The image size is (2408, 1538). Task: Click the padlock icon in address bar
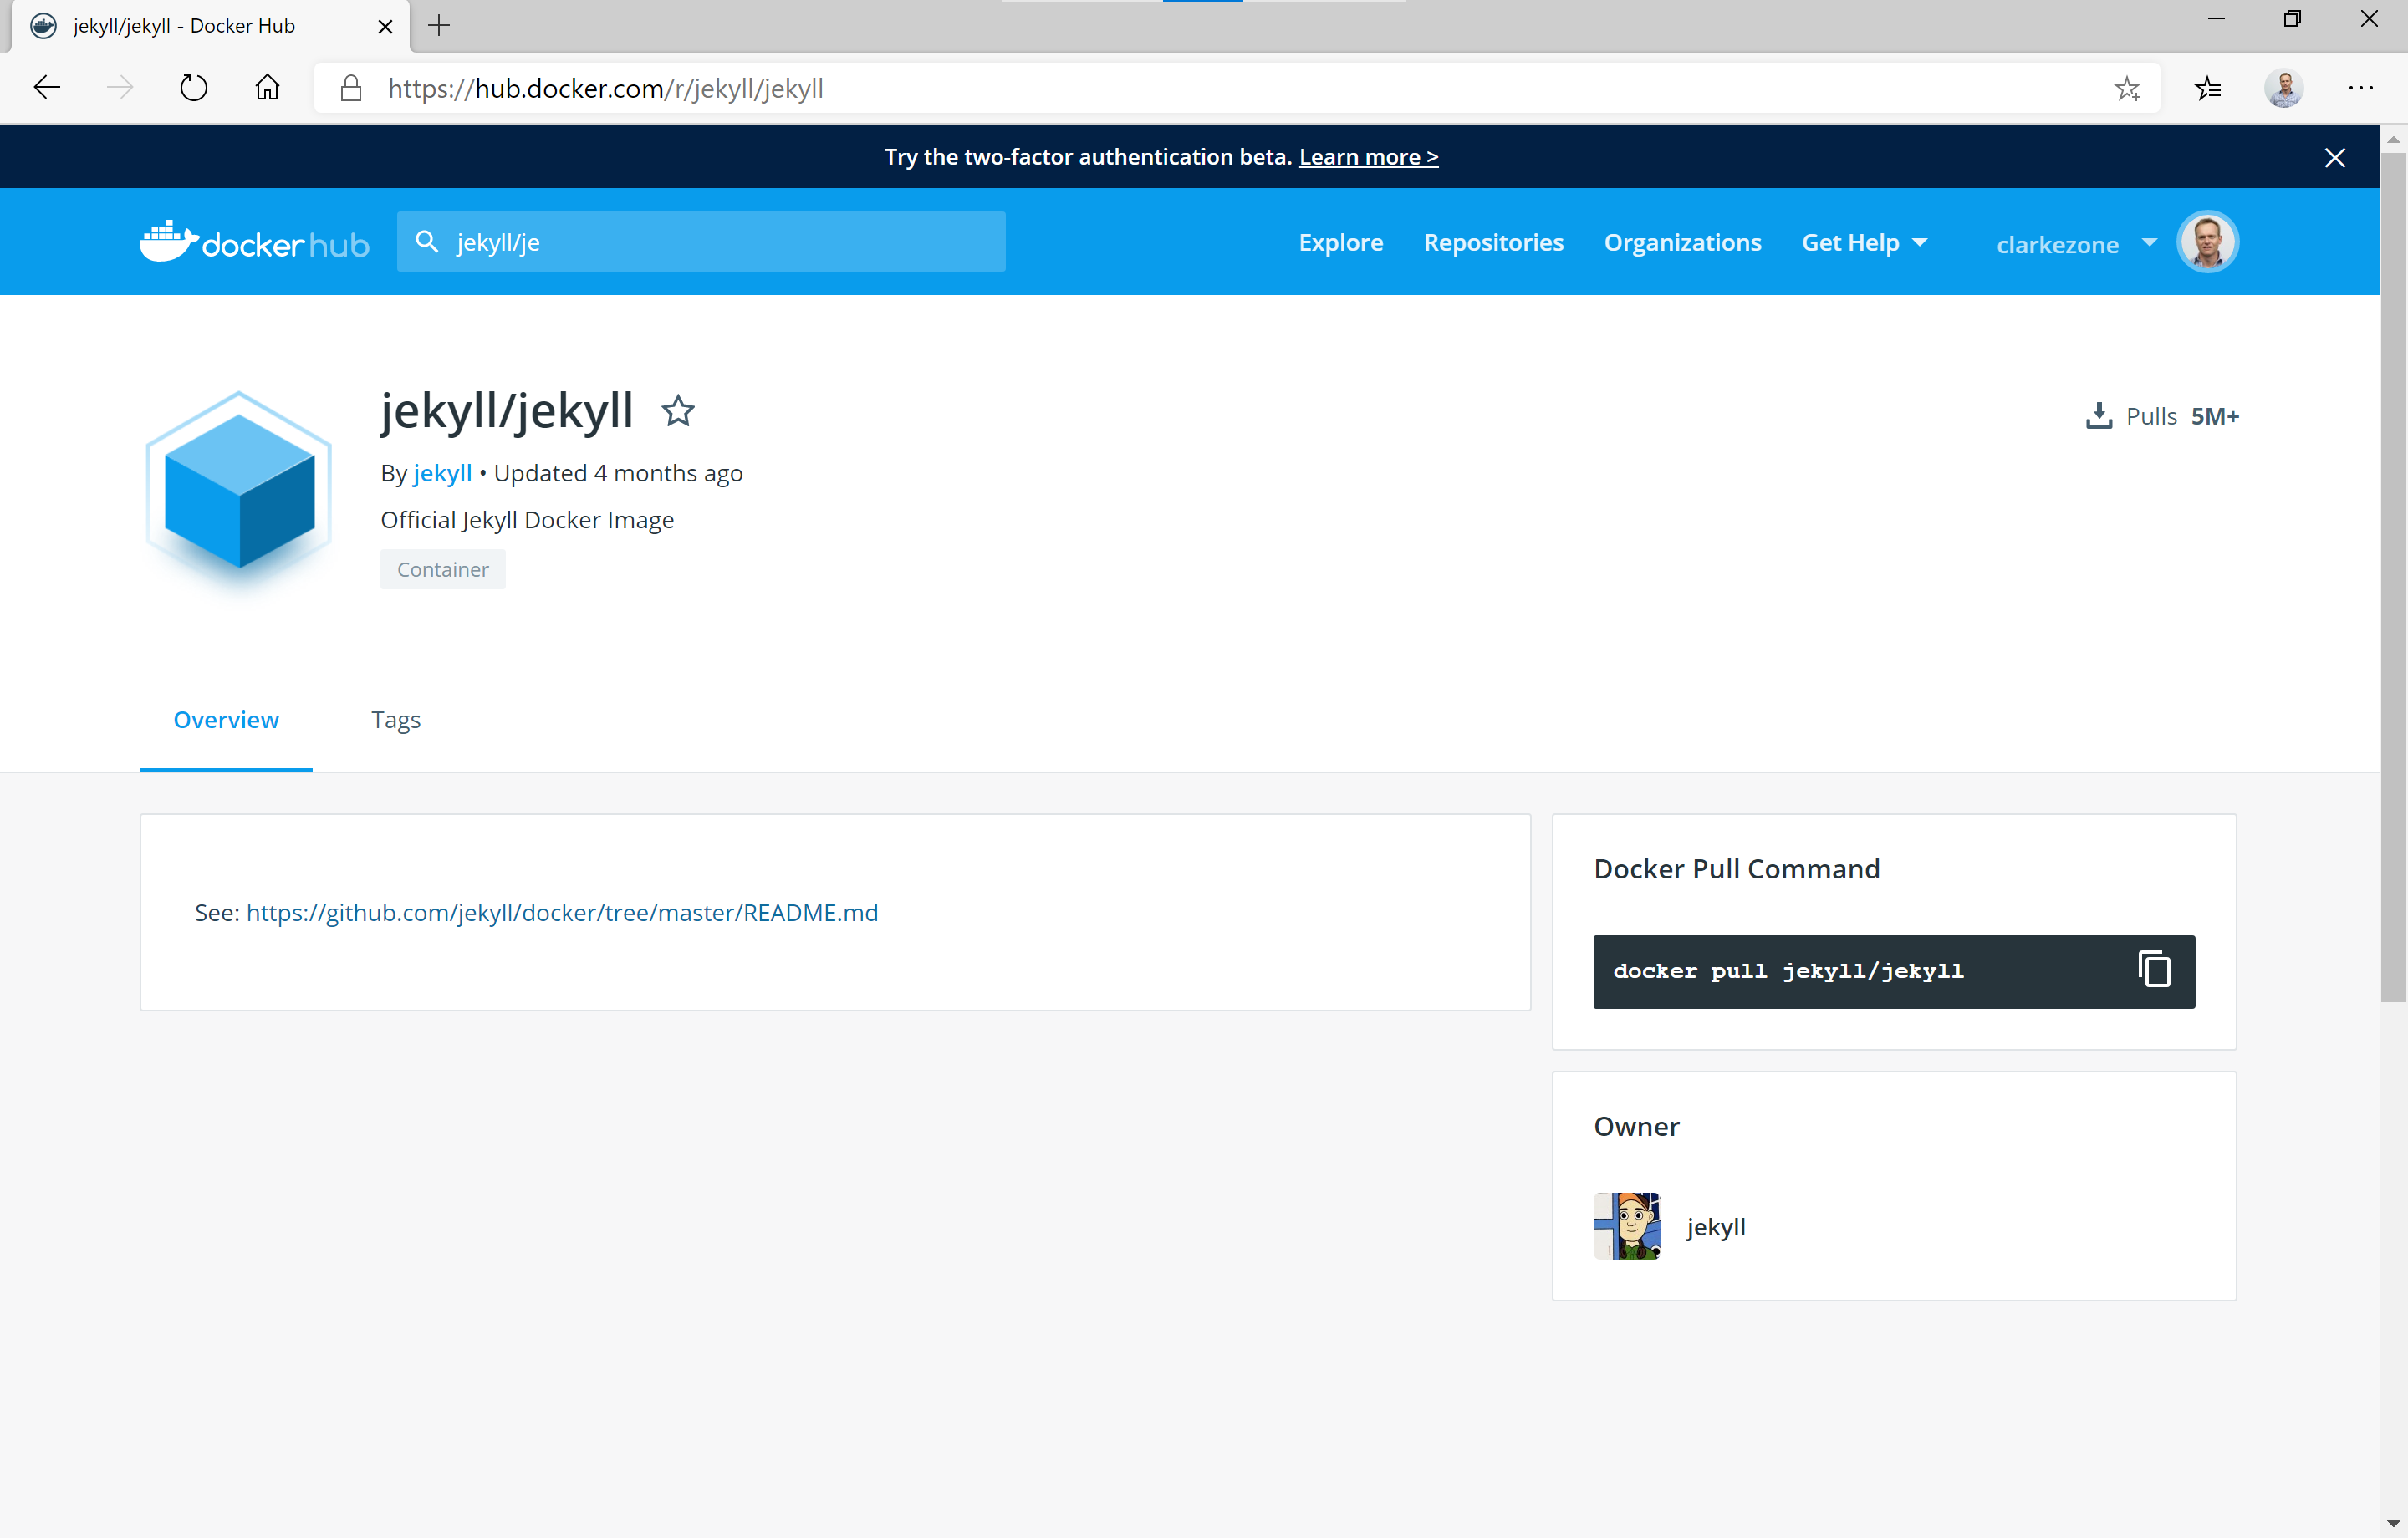[350, 88]
